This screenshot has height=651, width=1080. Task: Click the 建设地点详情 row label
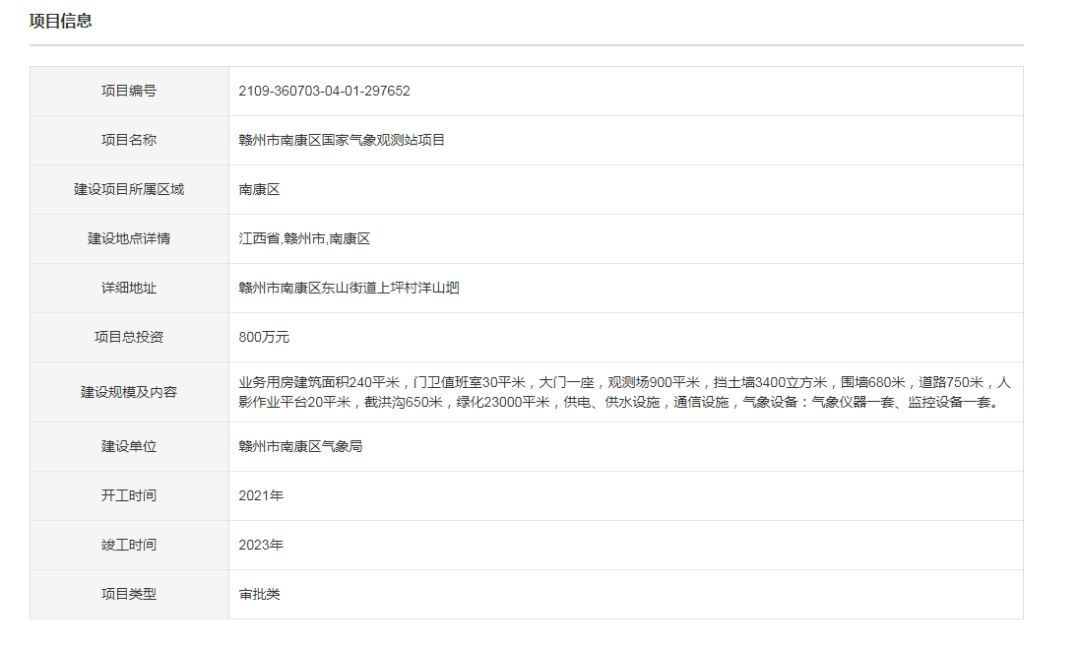click(131, 238)
